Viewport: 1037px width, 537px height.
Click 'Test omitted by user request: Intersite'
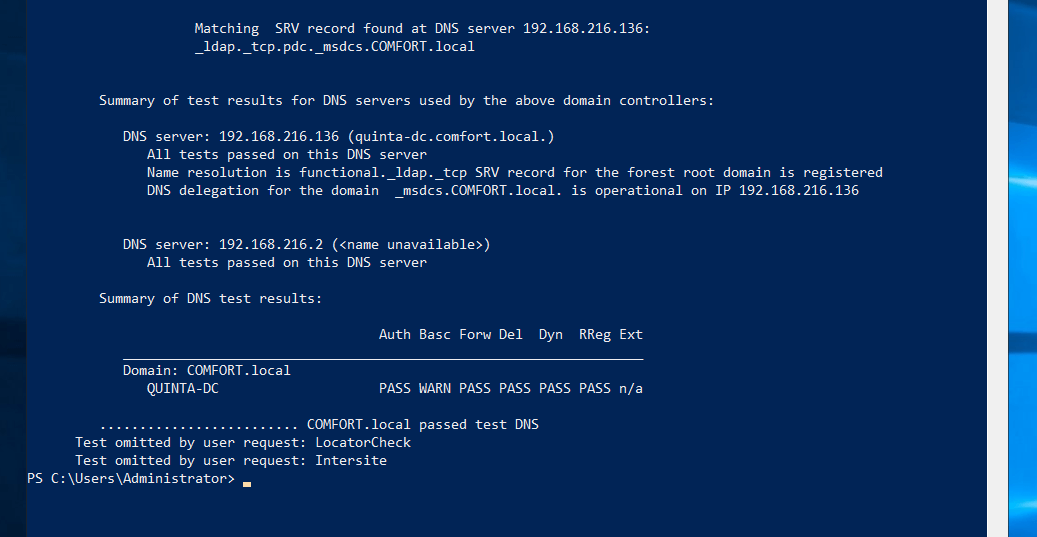231,460
